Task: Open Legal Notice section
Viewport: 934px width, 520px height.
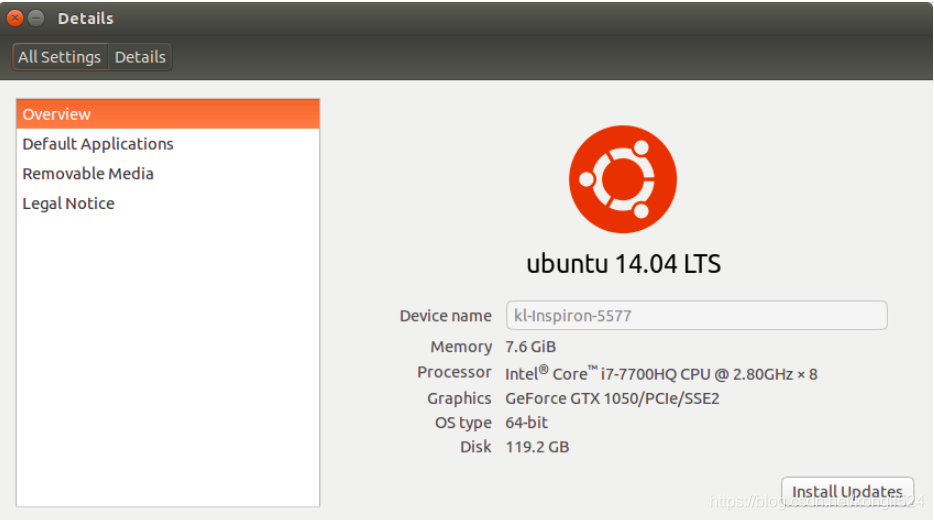Action: (168, 204)
